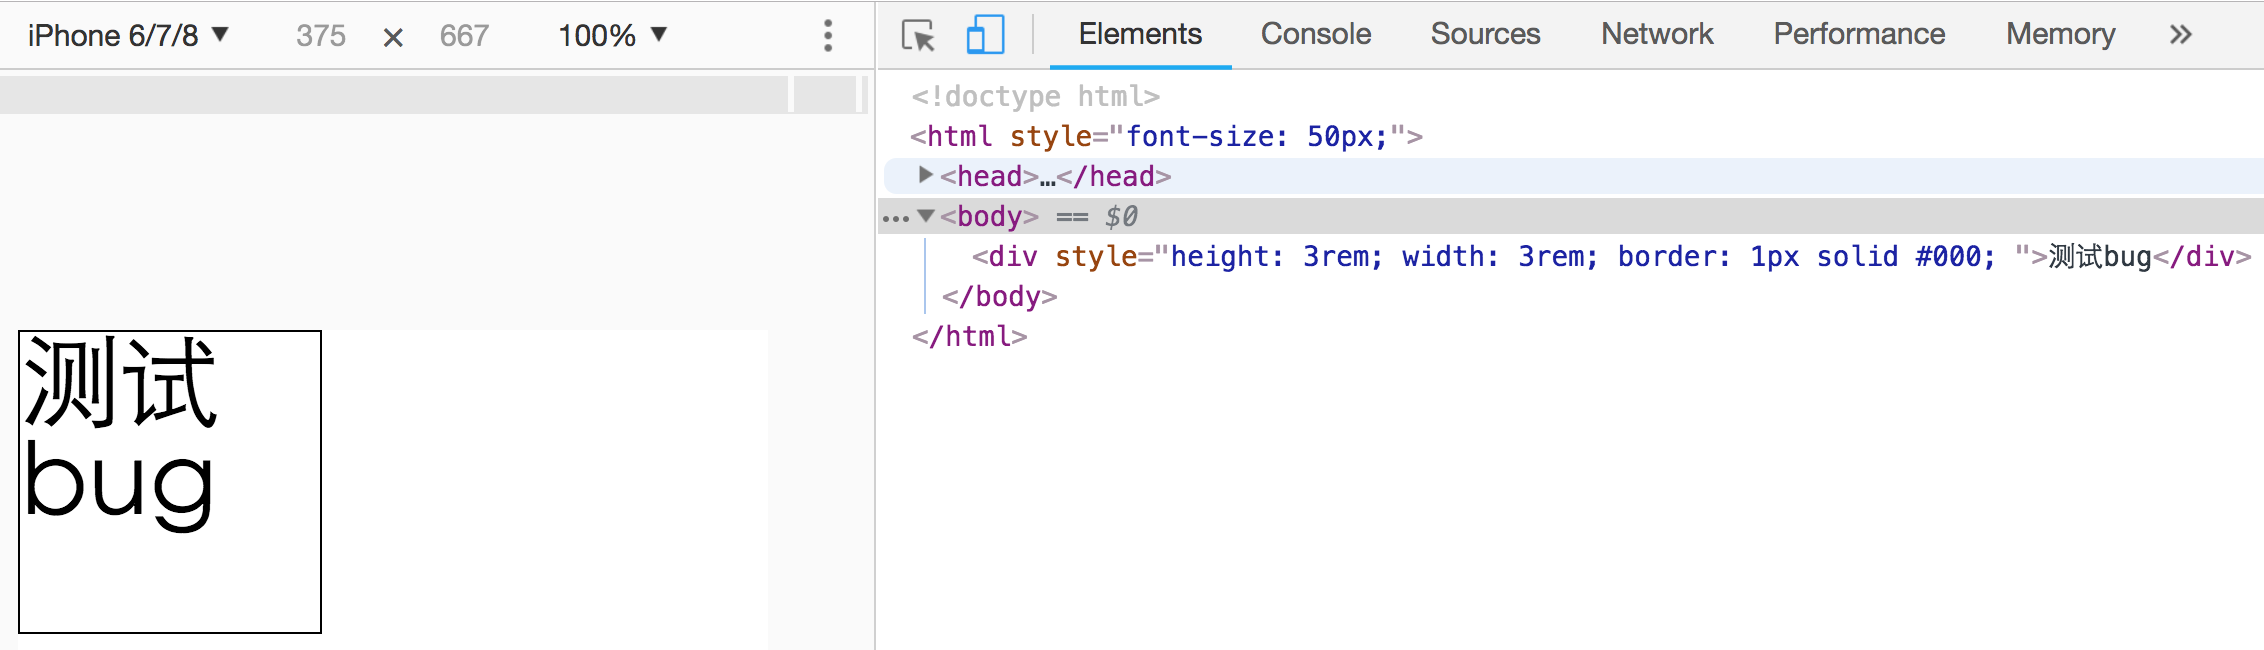Select the html style font-size line
The height and width of the screenshot is (650, 2264).
(x=1166, y=136)
